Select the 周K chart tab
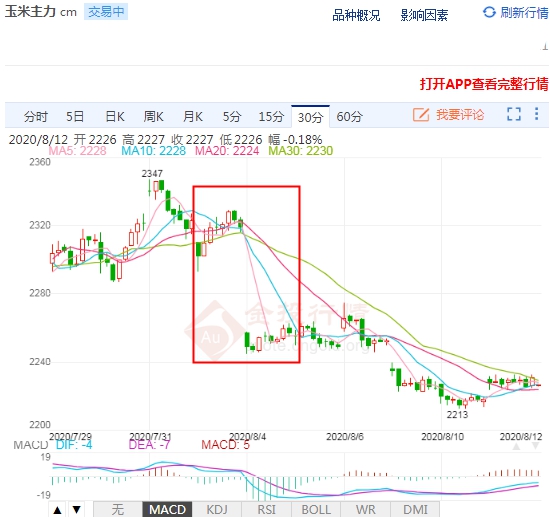The width and height of the screenshot is (550, 517). (154, 116)
